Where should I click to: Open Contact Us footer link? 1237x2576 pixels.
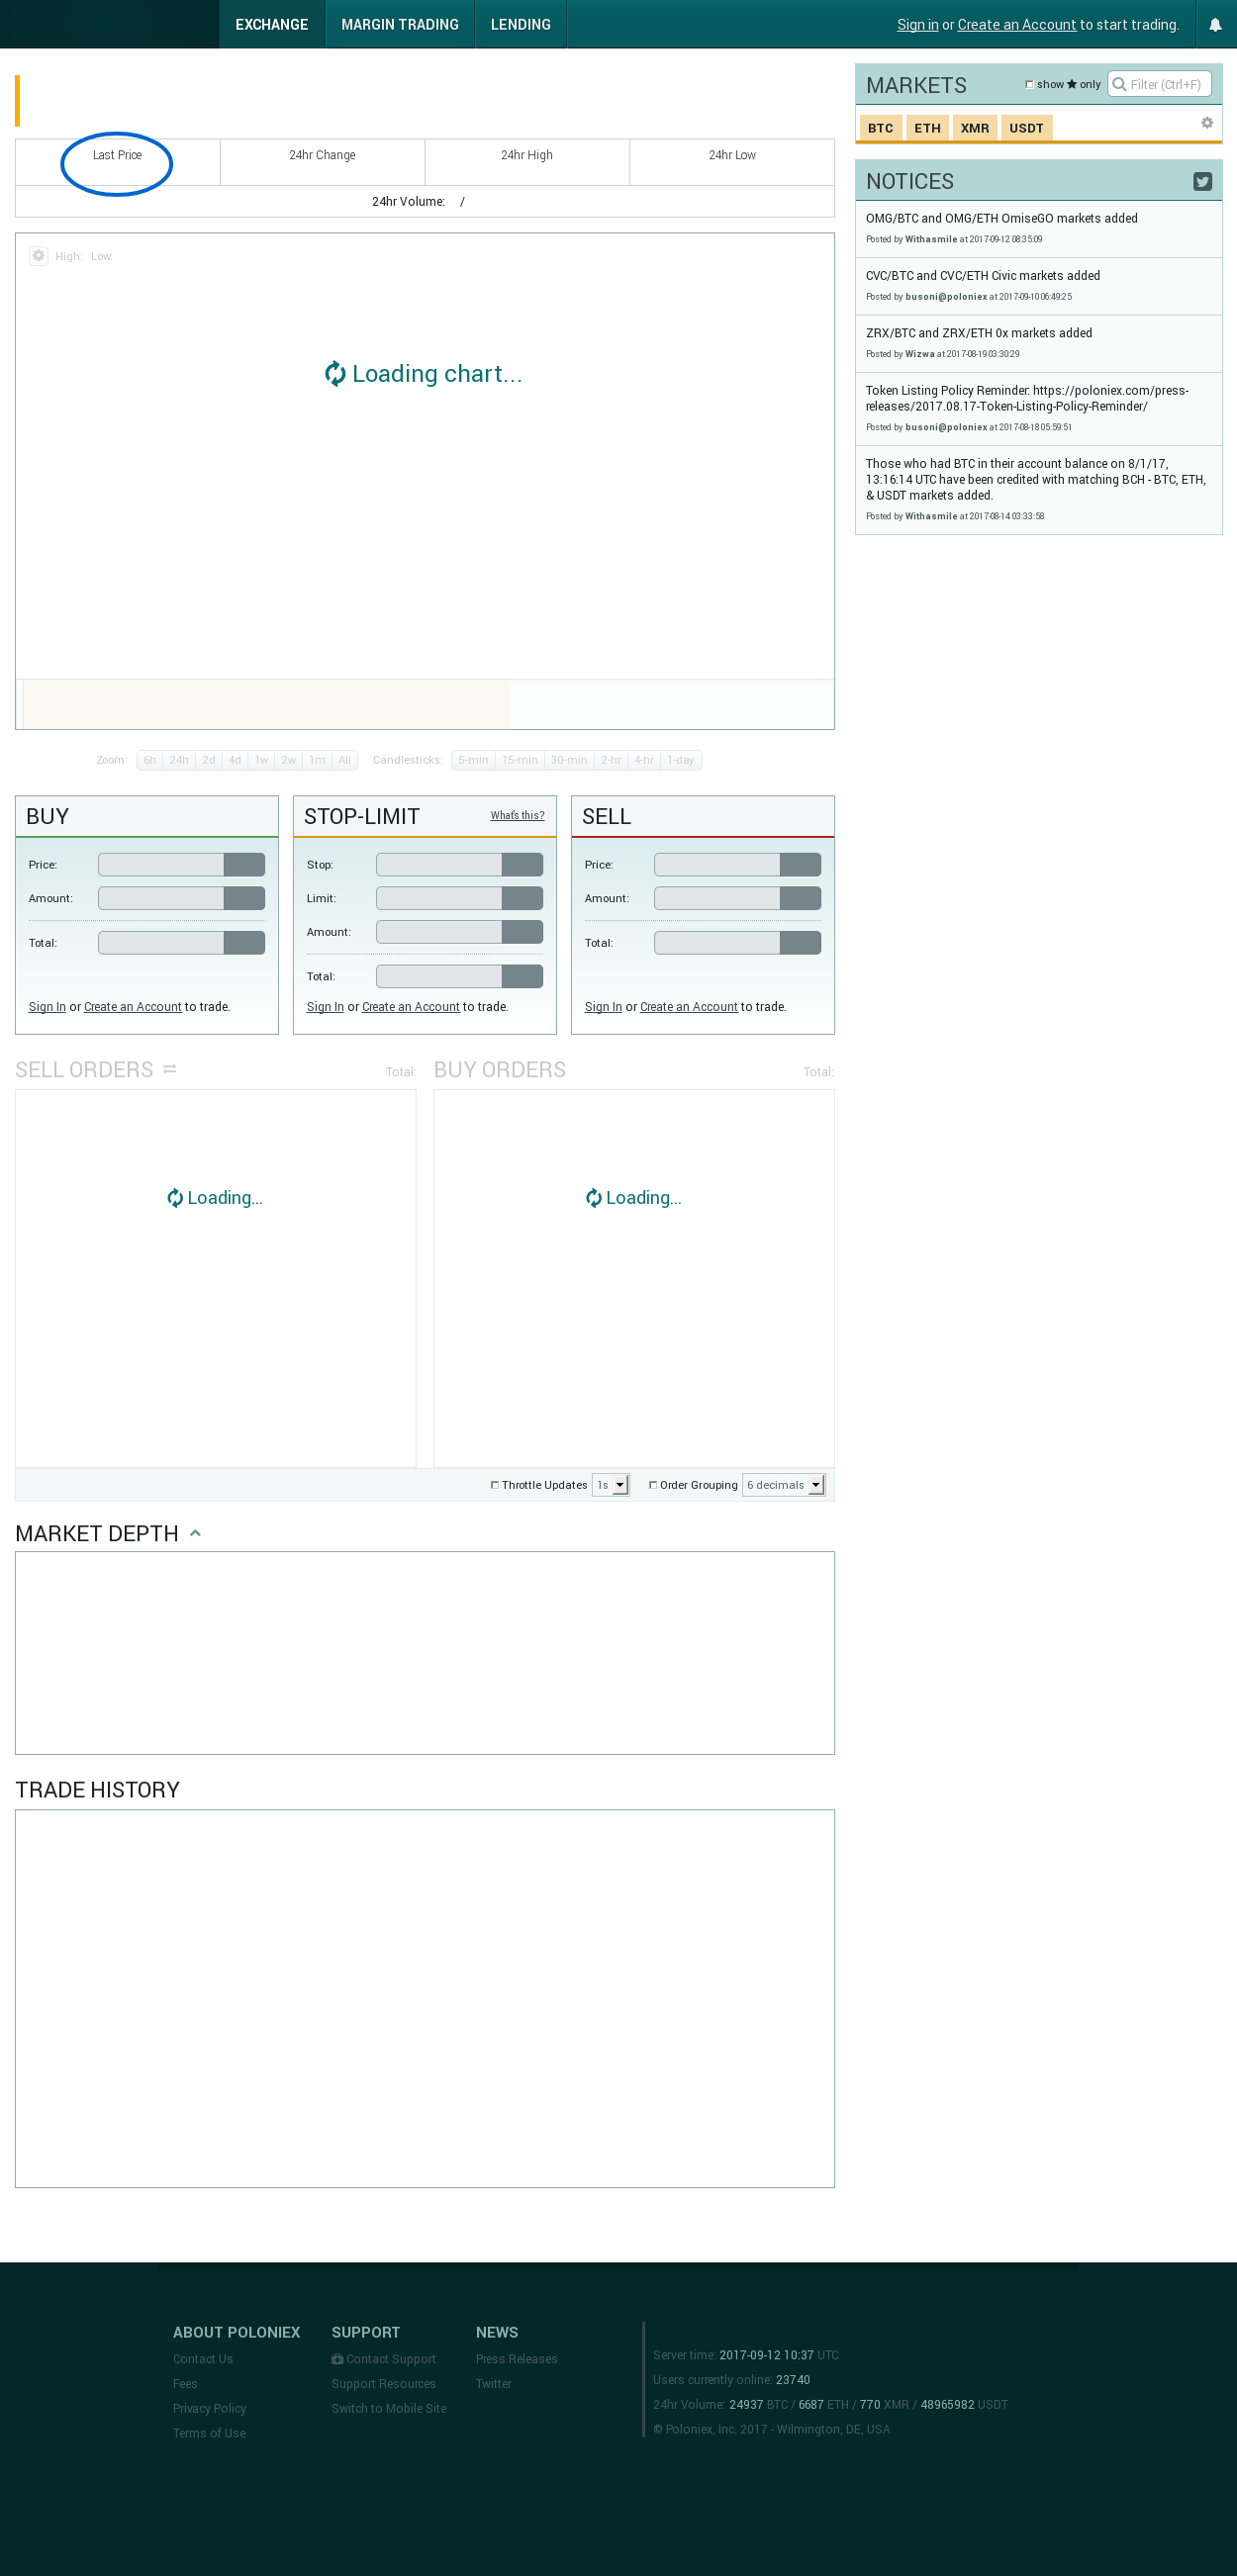coord(203,2359)
